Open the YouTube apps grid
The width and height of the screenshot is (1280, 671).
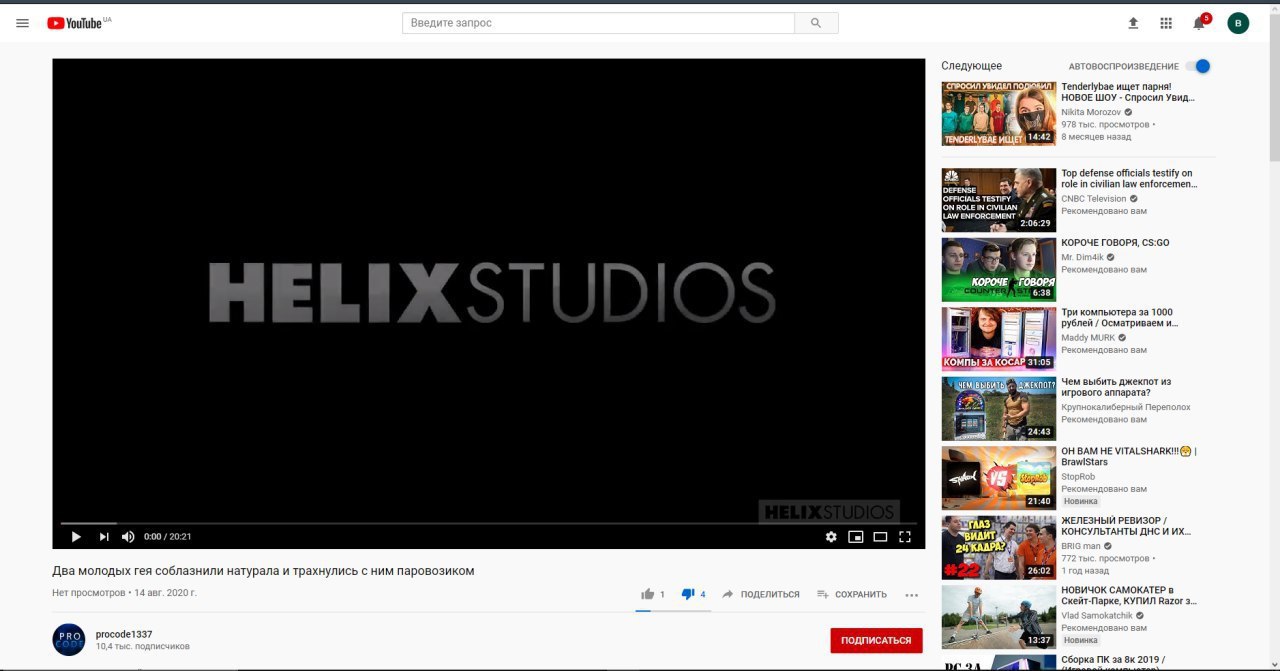pyautogui.click(x=1166, y=23)
